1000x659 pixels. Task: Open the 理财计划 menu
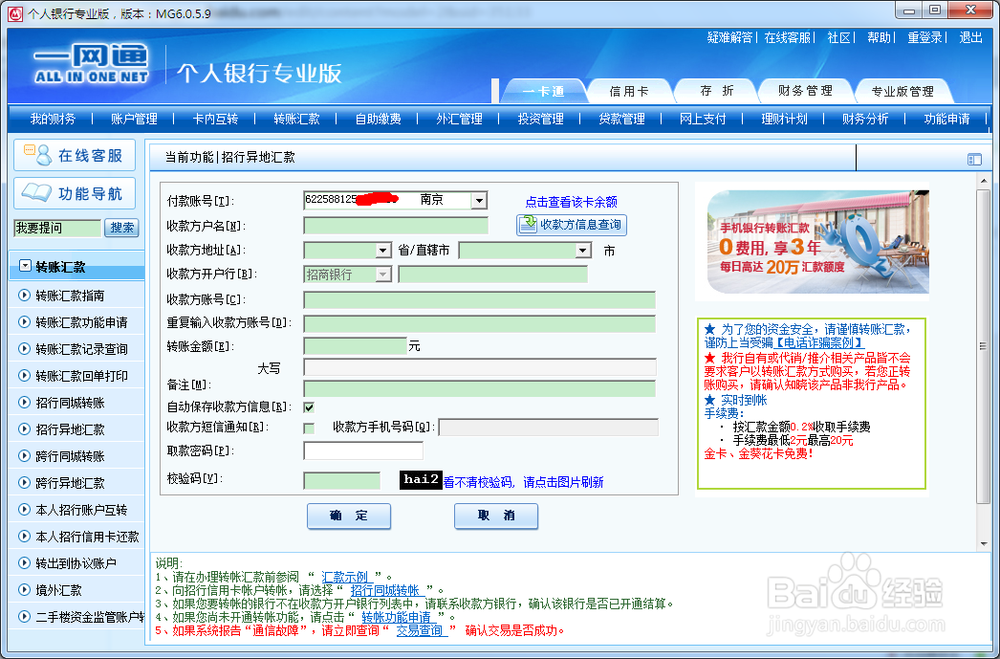[x=784, y=119]
